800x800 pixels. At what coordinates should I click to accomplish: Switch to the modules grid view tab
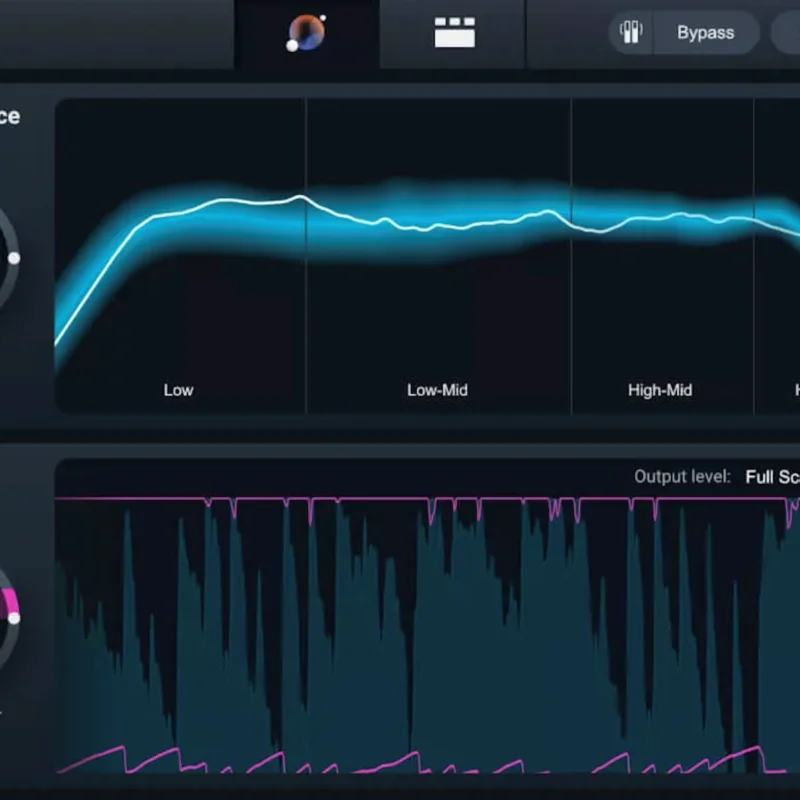point(454,33)
